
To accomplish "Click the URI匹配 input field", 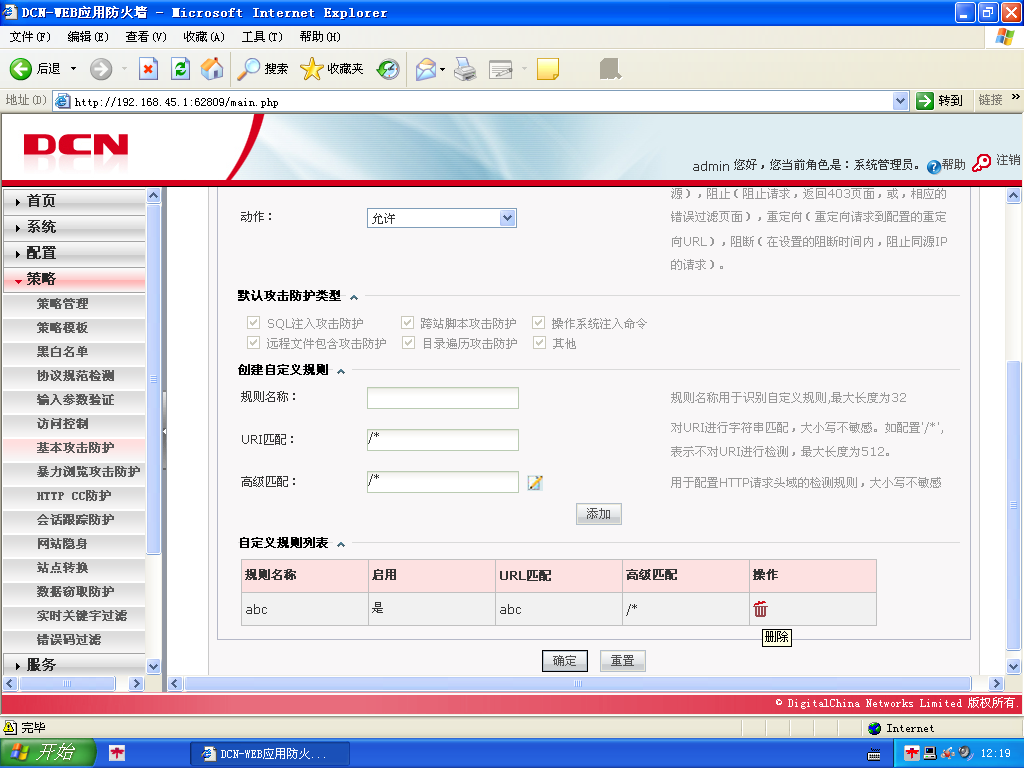I will click(443, 440).
